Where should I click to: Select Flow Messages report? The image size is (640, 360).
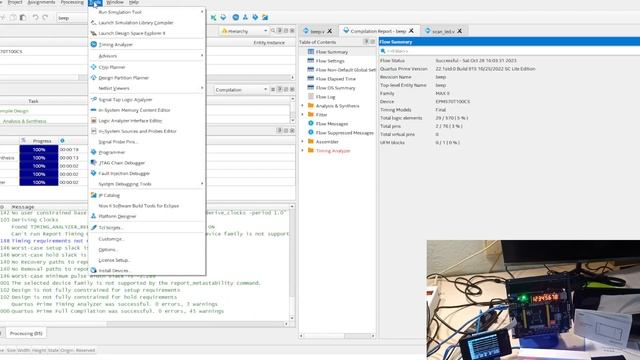[331, 124]
